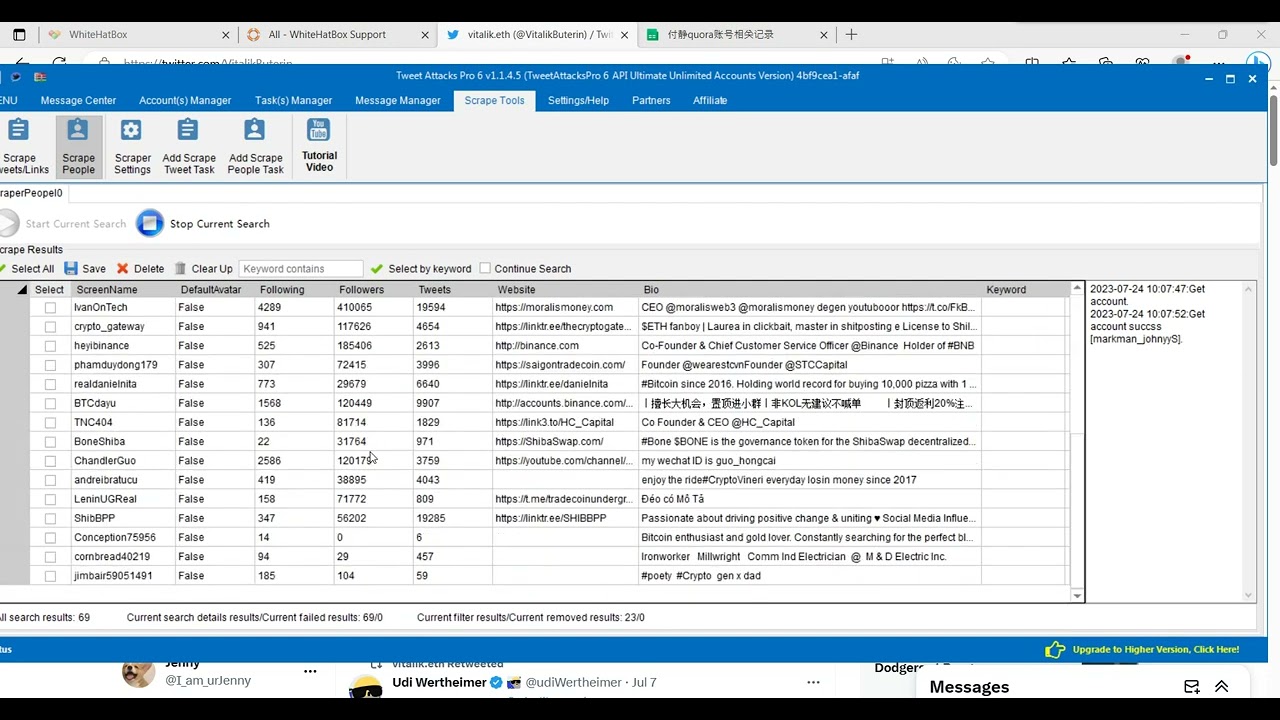Expand the row selector header arrow
Screen dimensions: 1280x720
point(22,290)
